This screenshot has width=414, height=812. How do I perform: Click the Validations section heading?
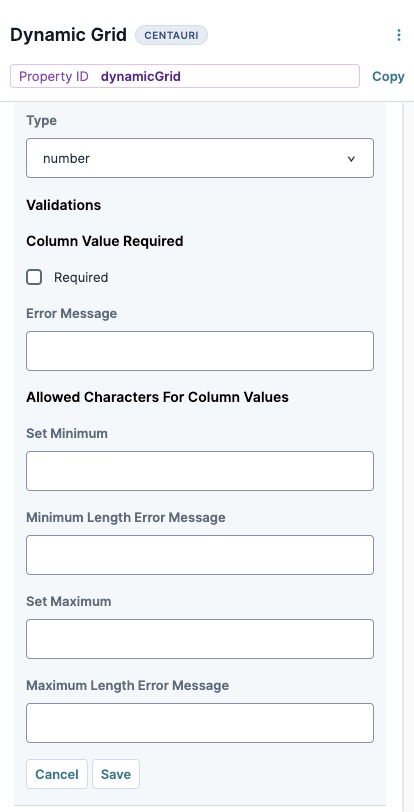(x=64, y=205)
